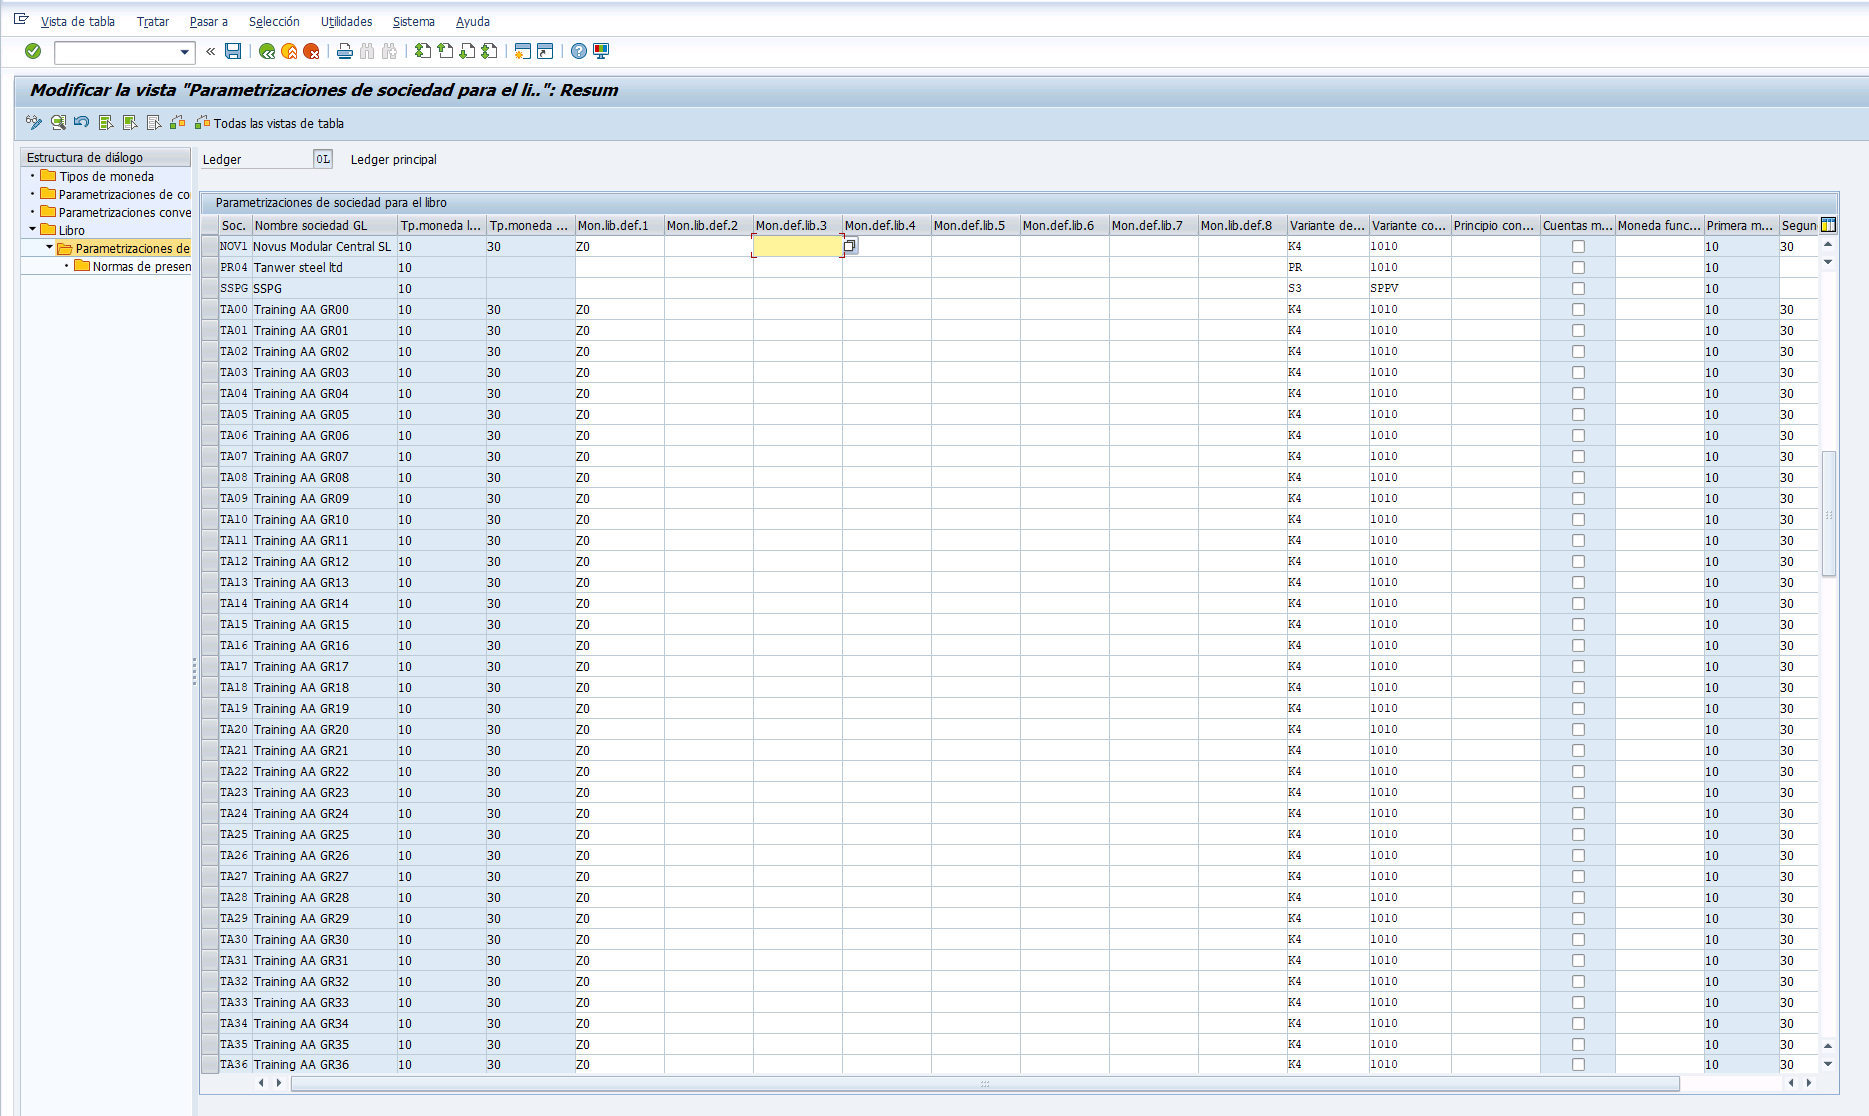Click the Undo change icon
This screenshot has width=1869, height=1116.
pyautogui.click(x=82, y=123)
